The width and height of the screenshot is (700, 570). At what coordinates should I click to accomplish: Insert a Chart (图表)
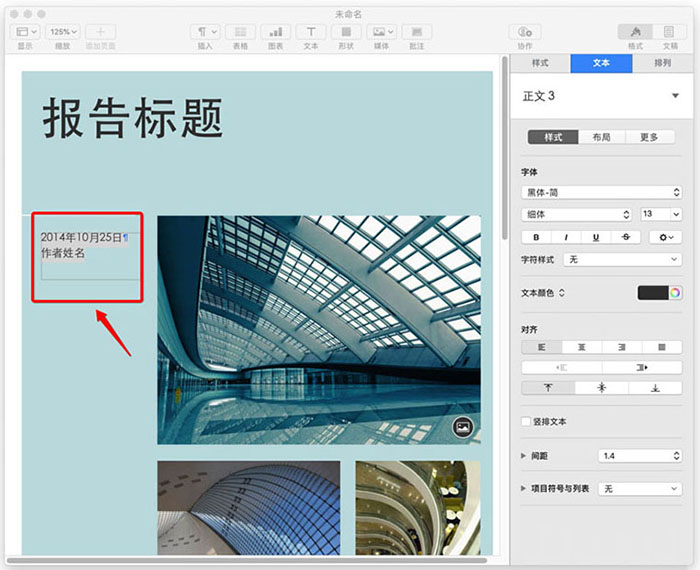click(275, 32)
